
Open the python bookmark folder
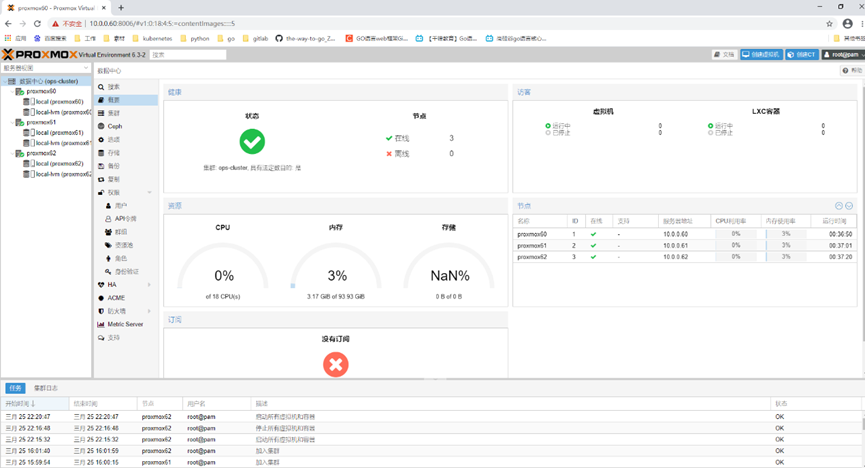(x=195, y=39)
